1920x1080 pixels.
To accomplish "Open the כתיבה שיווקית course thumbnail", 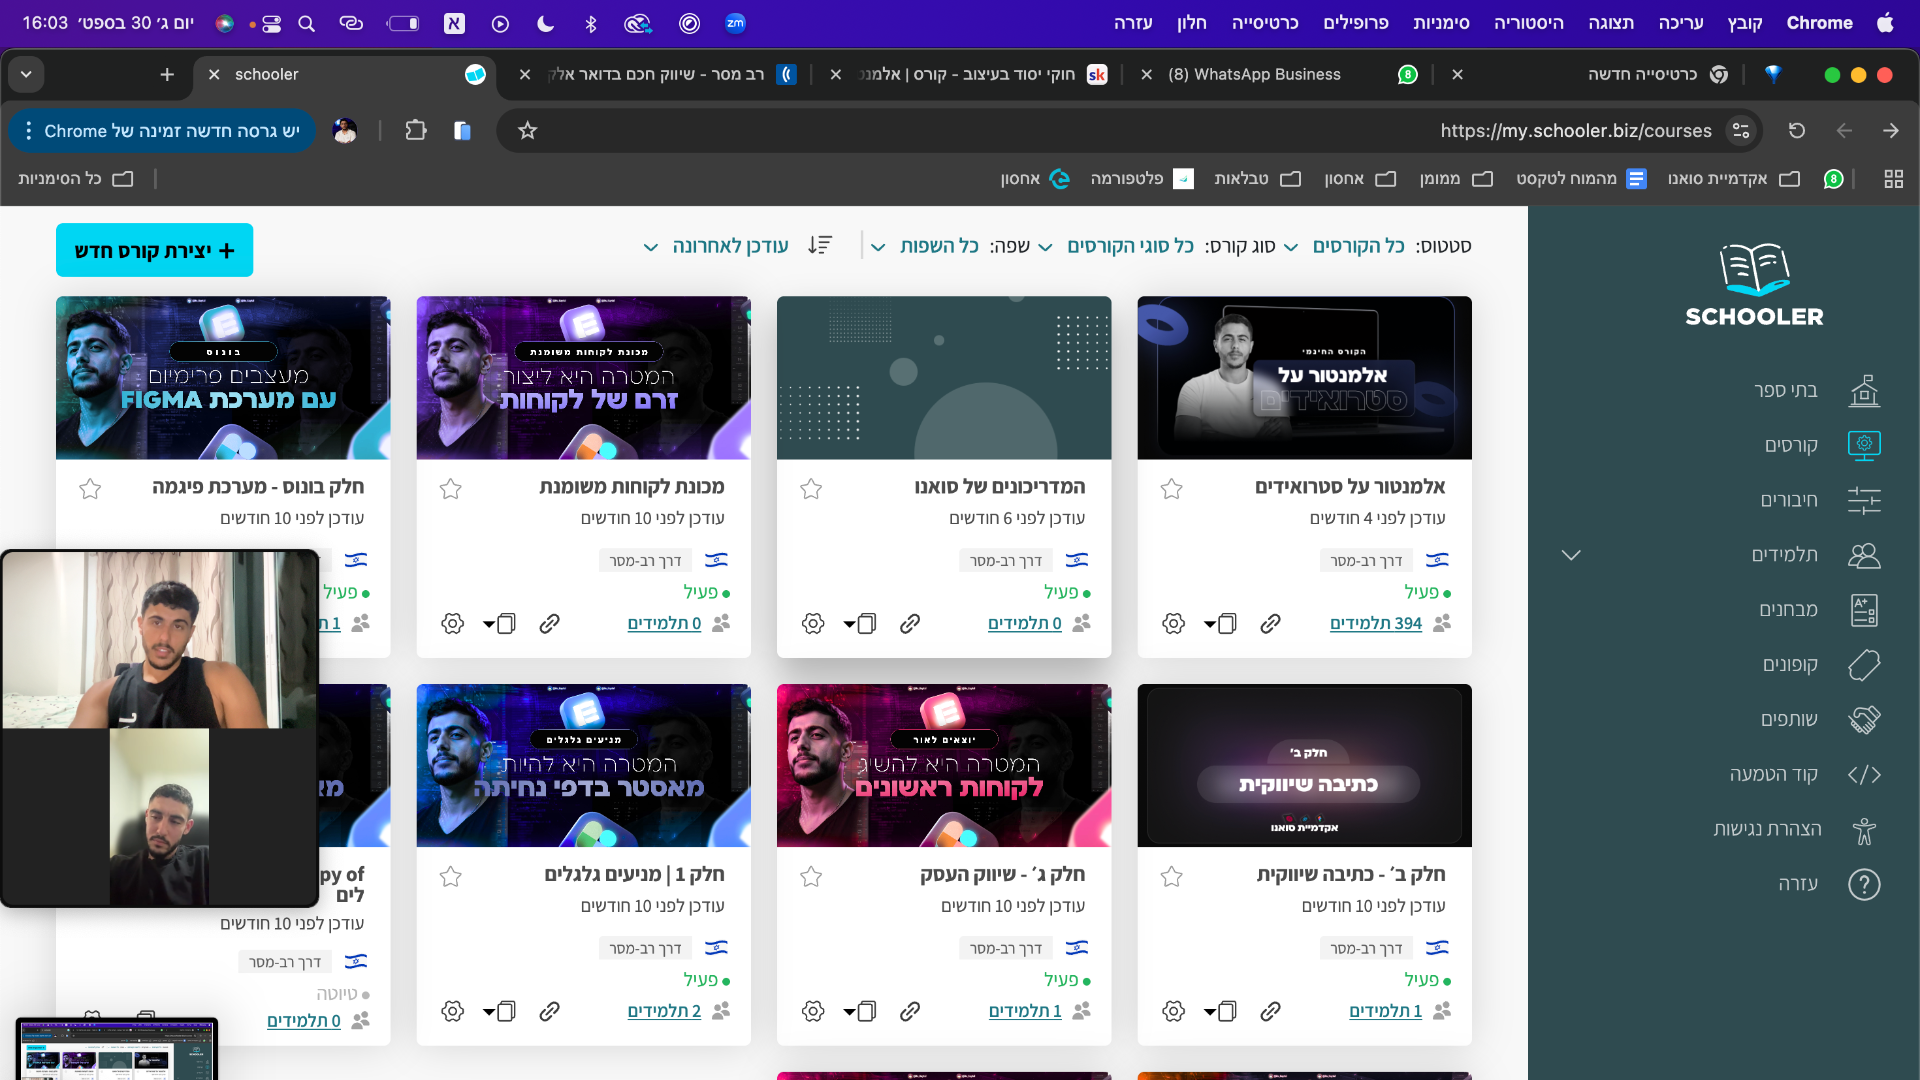I will pos(1304,765).
